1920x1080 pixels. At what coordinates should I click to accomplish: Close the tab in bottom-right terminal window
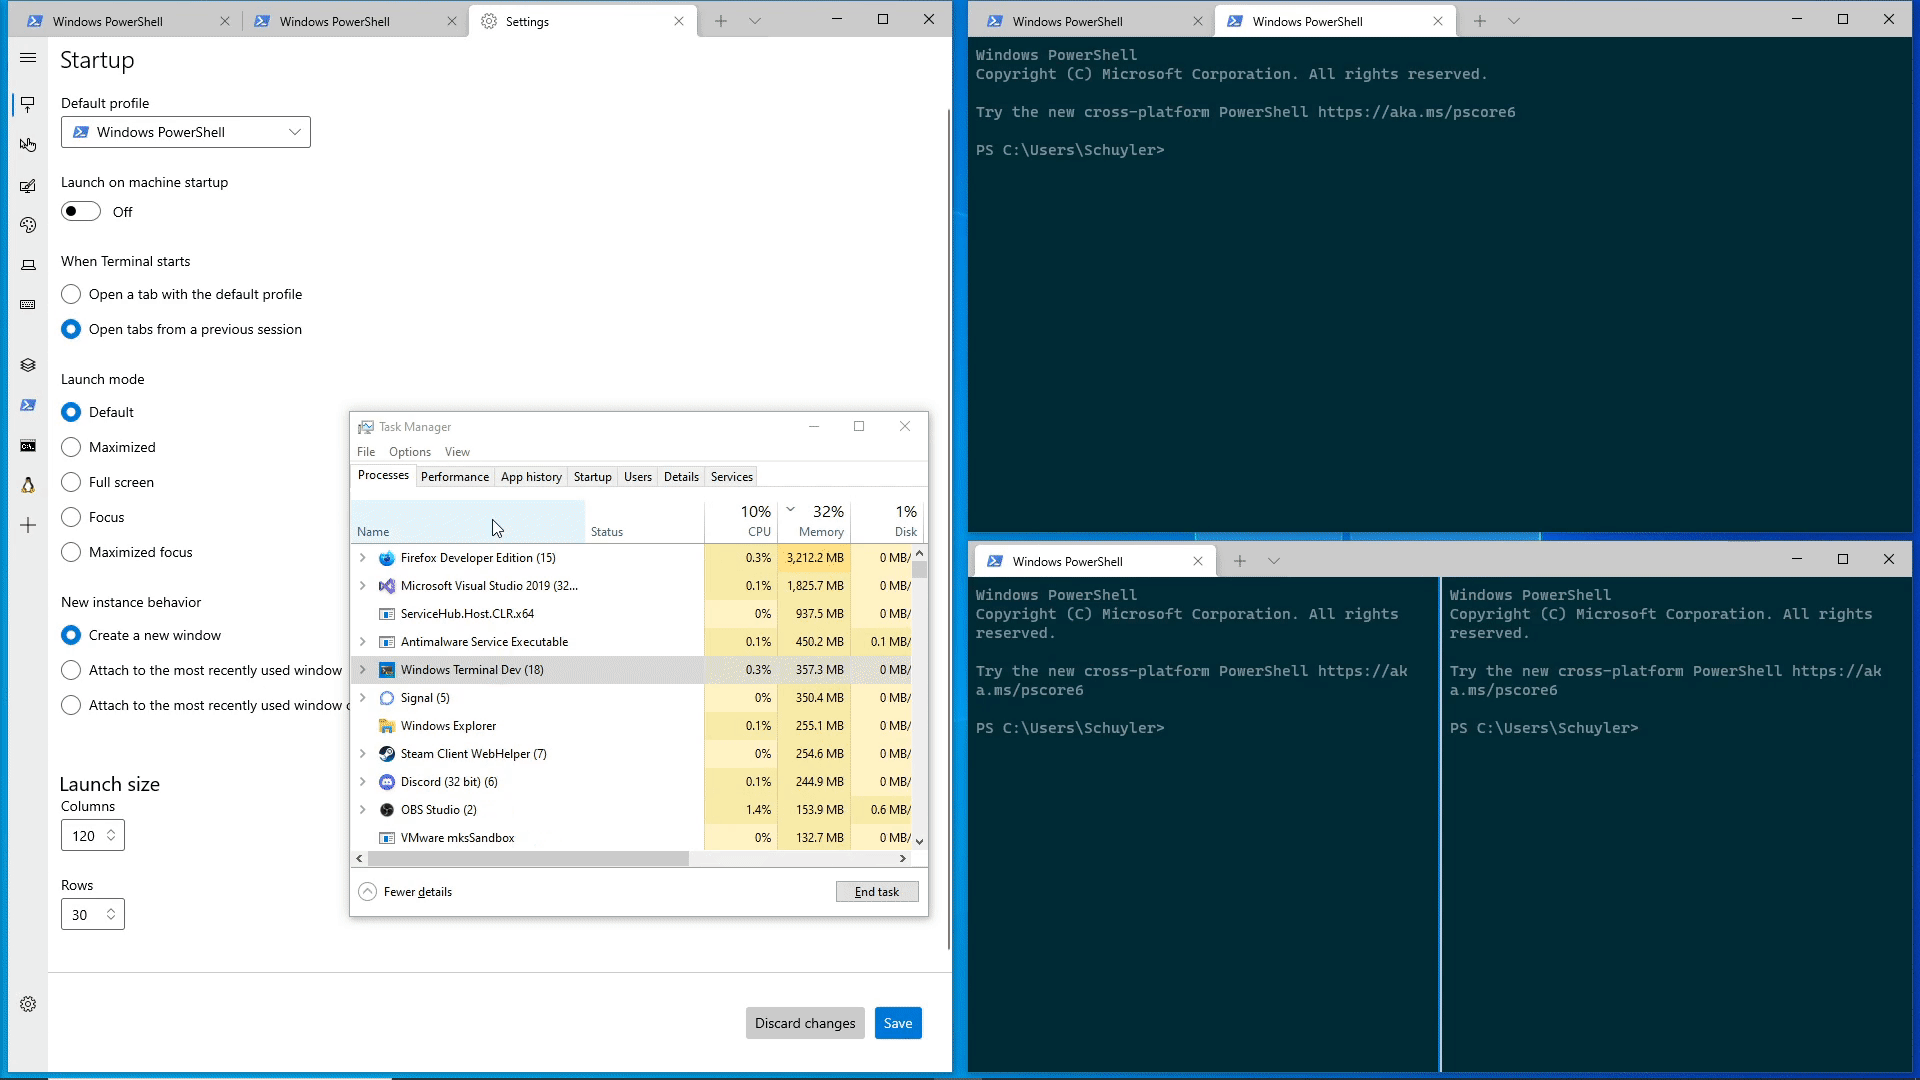pyautogui.click(x=1198, y=561)
